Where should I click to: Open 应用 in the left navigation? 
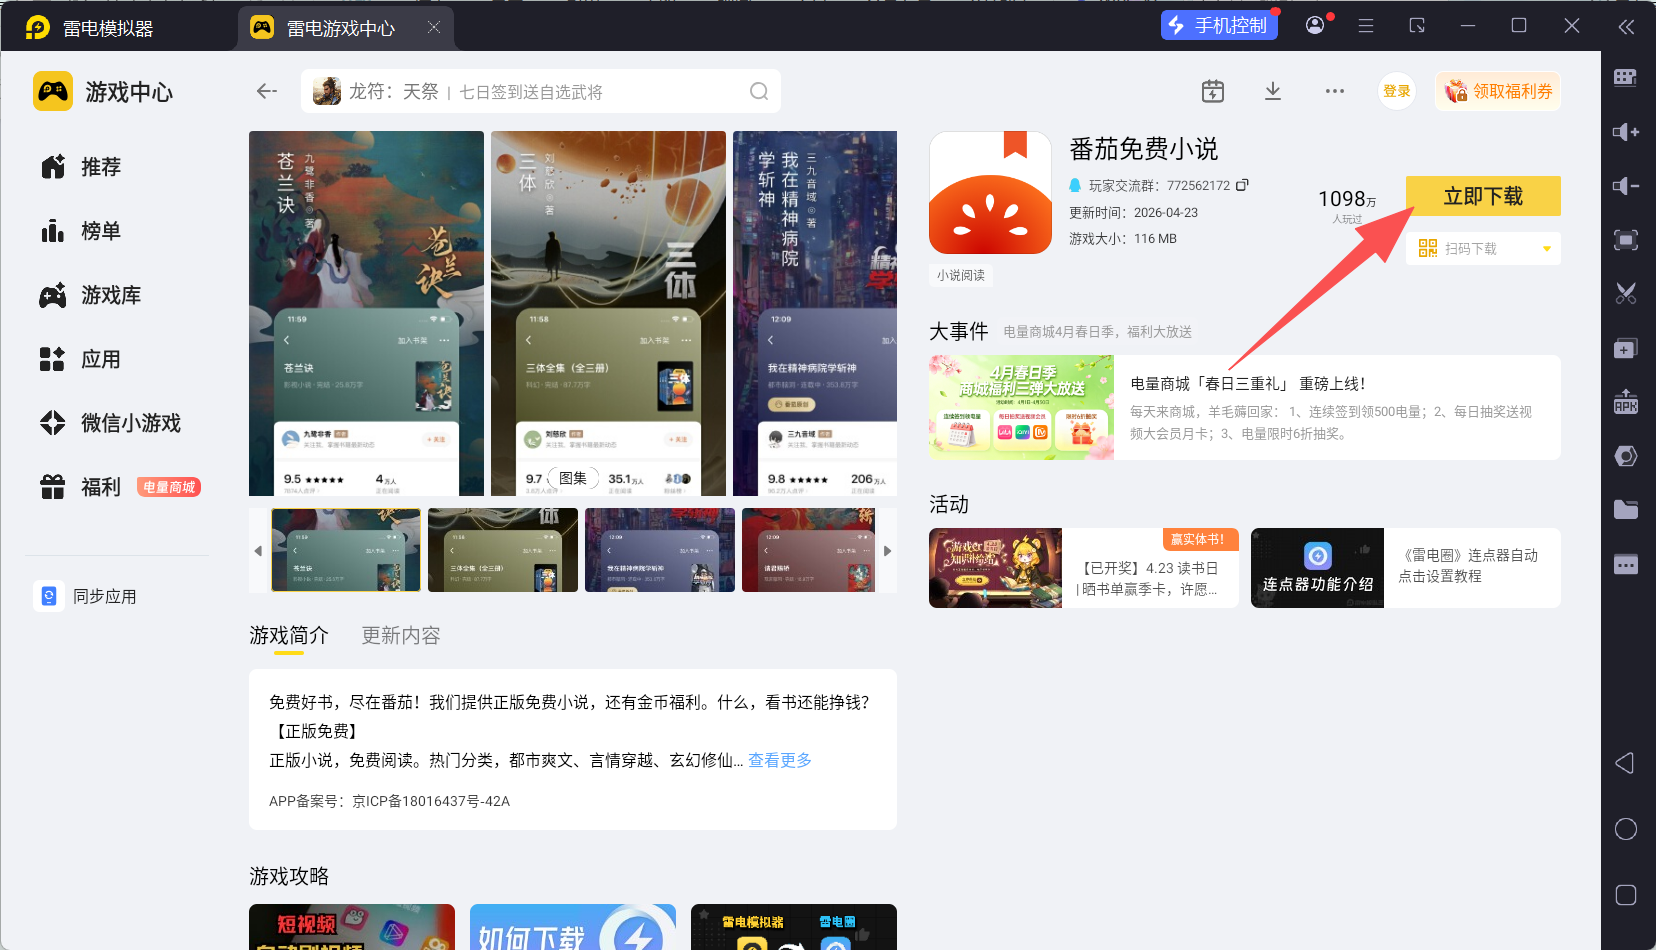click(x=81, y=359)
